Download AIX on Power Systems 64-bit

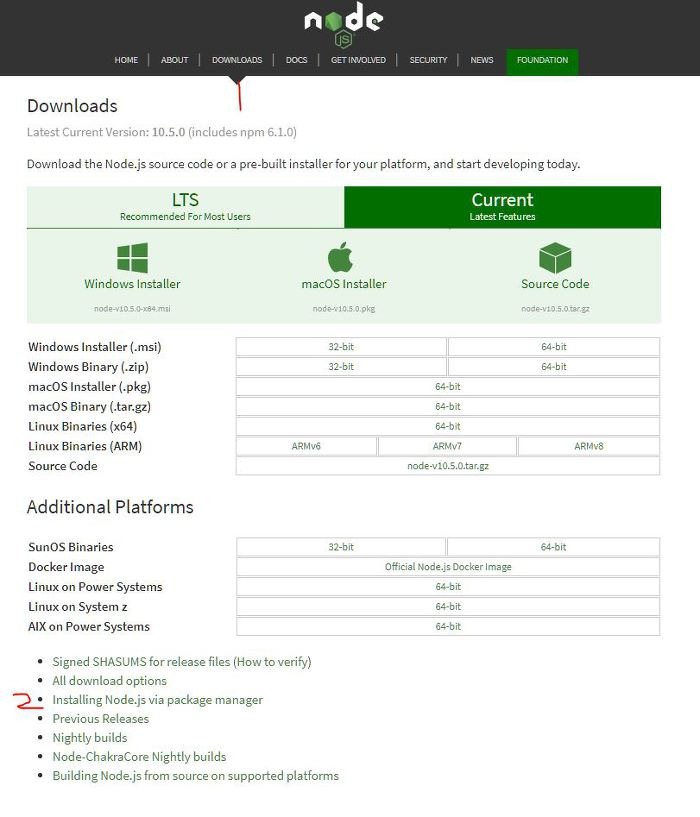click(448, 626)
